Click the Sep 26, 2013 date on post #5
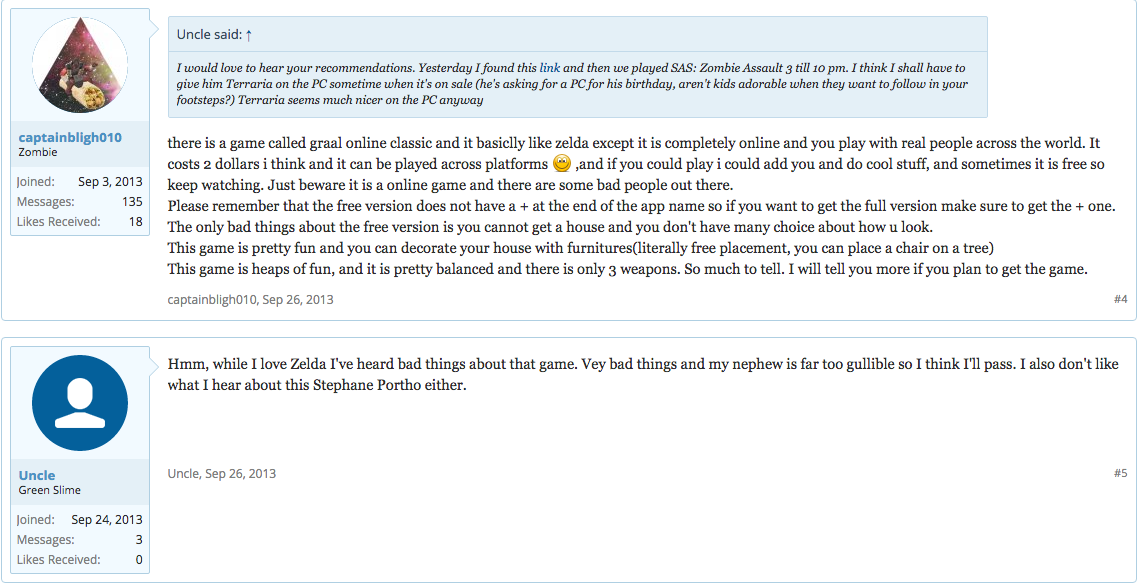1140x583 pixels. pyautogui.click(x=240, y=474)
